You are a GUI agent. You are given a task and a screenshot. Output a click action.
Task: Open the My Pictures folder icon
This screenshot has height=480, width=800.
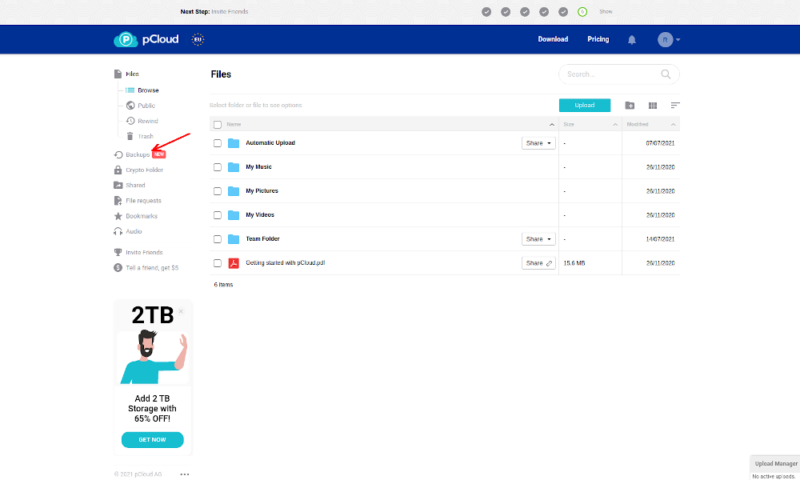(x=233, y=191)
